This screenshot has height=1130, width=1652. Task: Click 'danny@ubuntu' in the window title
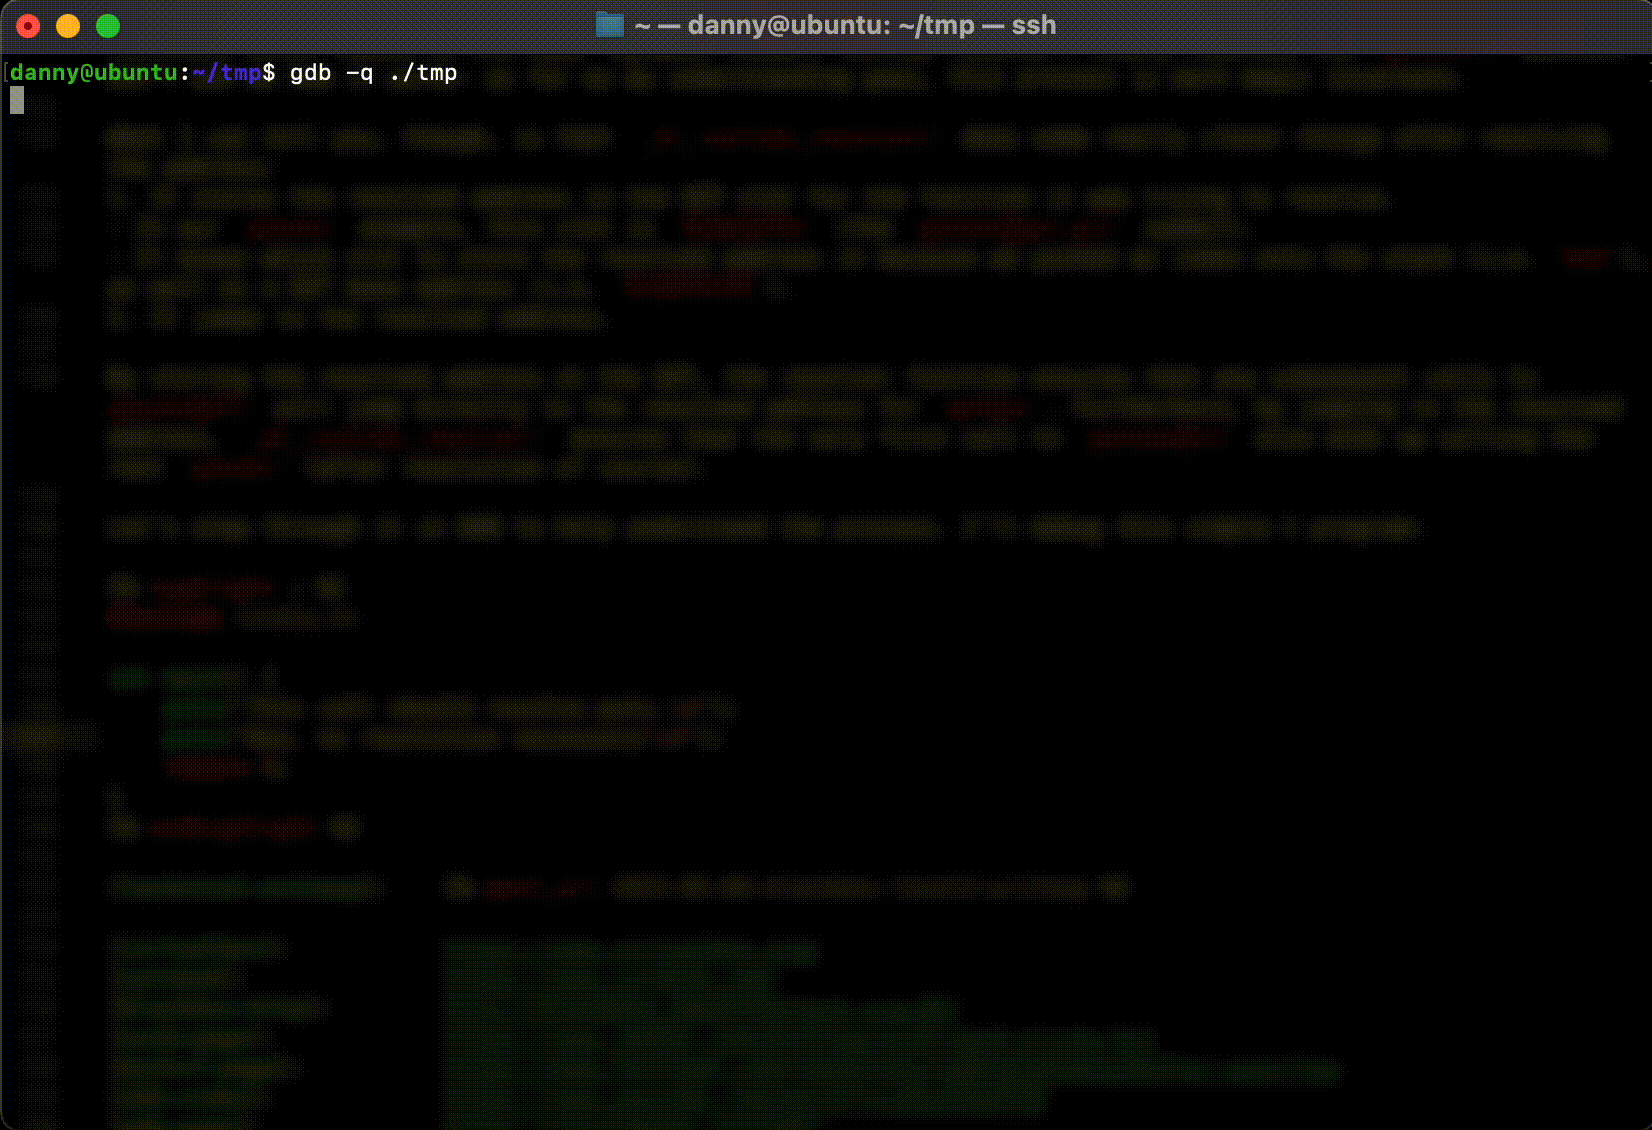click(780, 25)
